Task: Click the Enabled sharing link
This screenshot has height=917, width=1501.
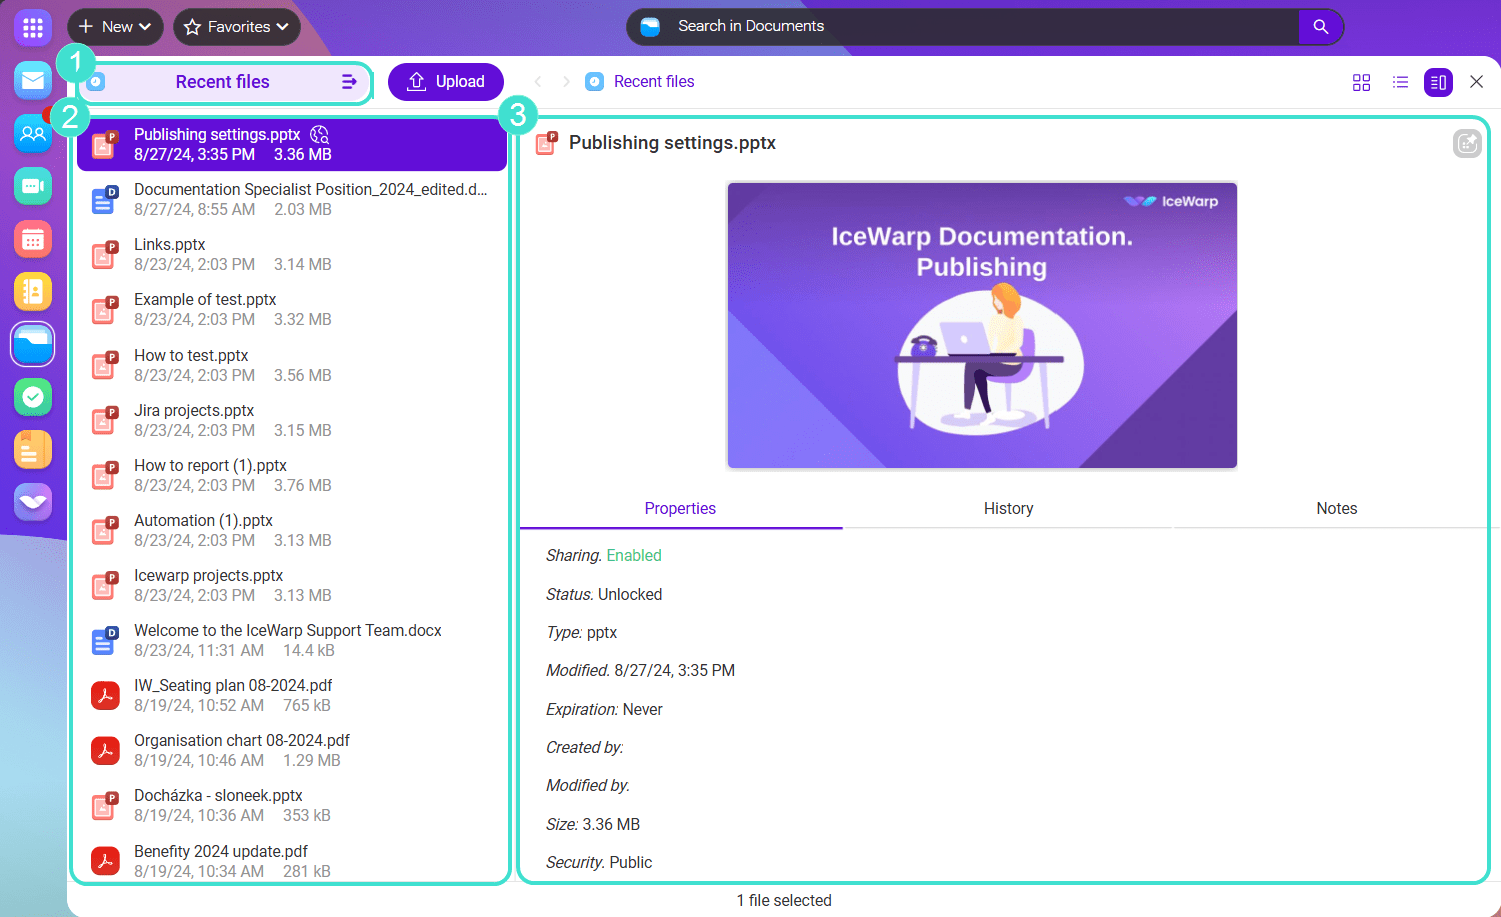Action: tap(634, 556)
